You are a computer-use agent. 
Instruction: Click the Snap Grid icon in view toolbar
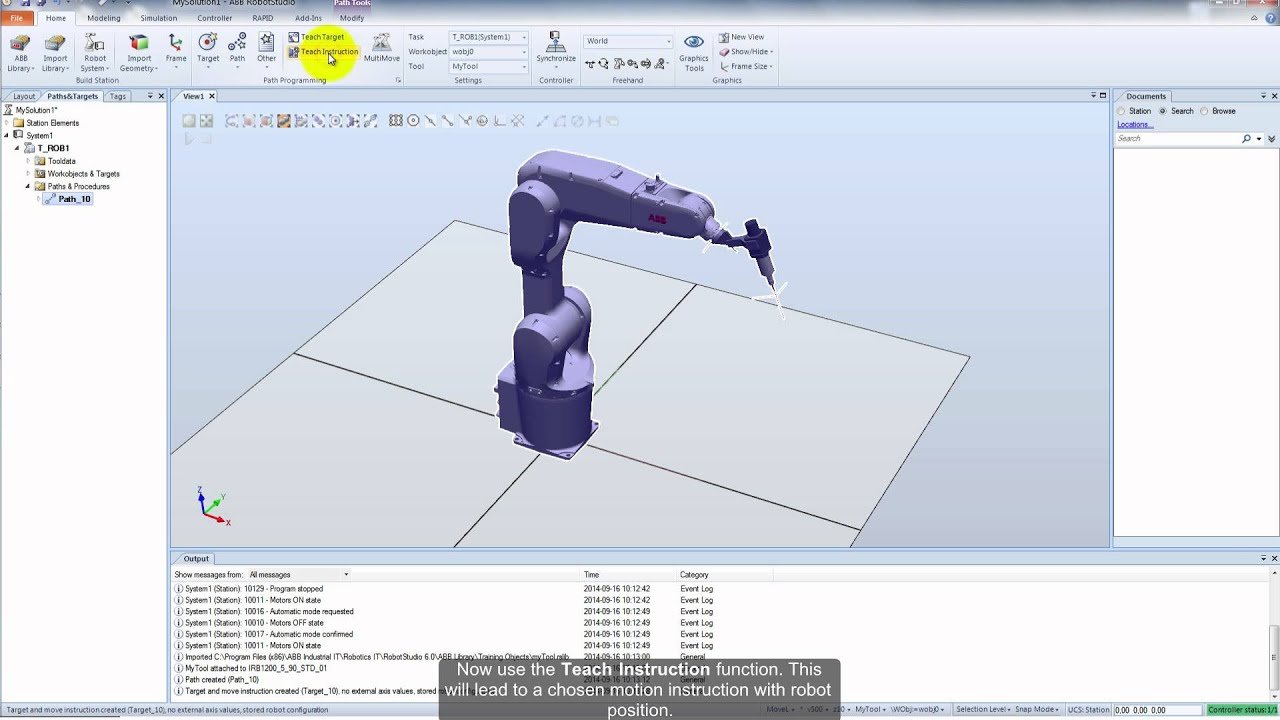coord(517,121)
